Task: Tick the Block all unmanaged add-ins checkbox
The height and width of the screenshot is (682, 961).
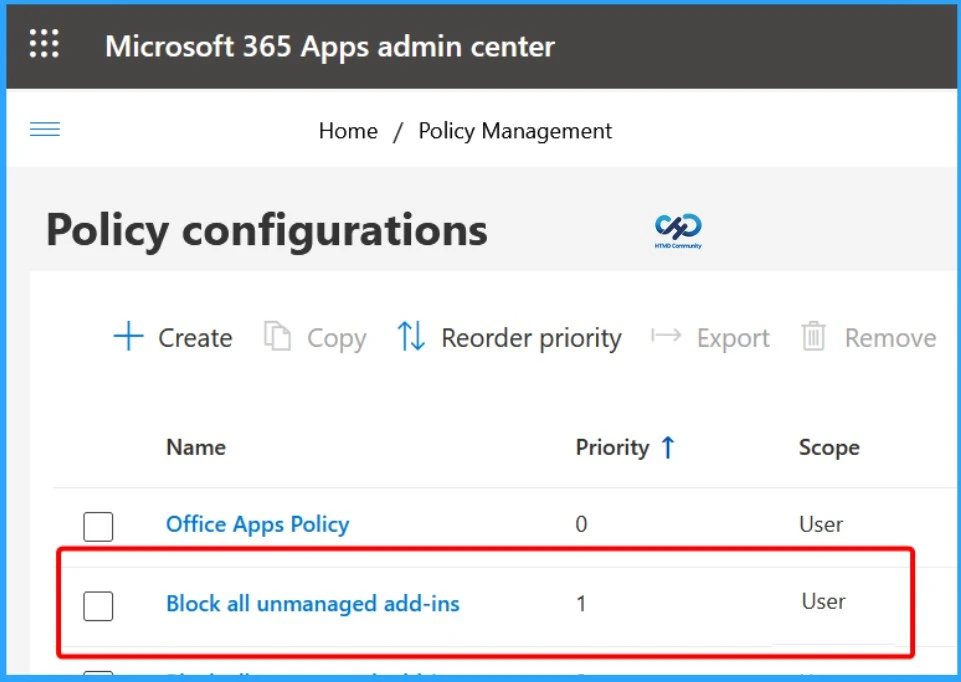Action: pos(98,606)
